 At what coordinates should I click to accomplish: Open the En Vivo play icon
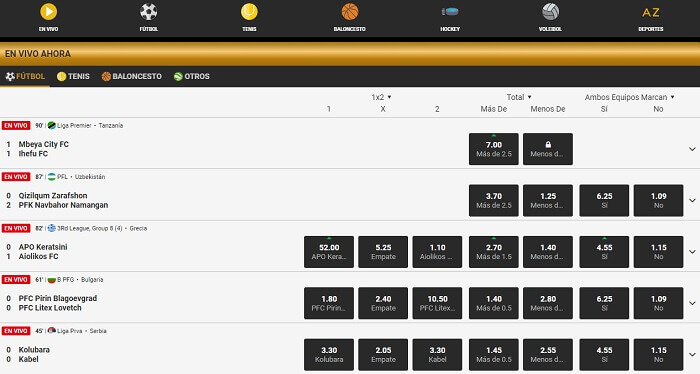(48, 12)
